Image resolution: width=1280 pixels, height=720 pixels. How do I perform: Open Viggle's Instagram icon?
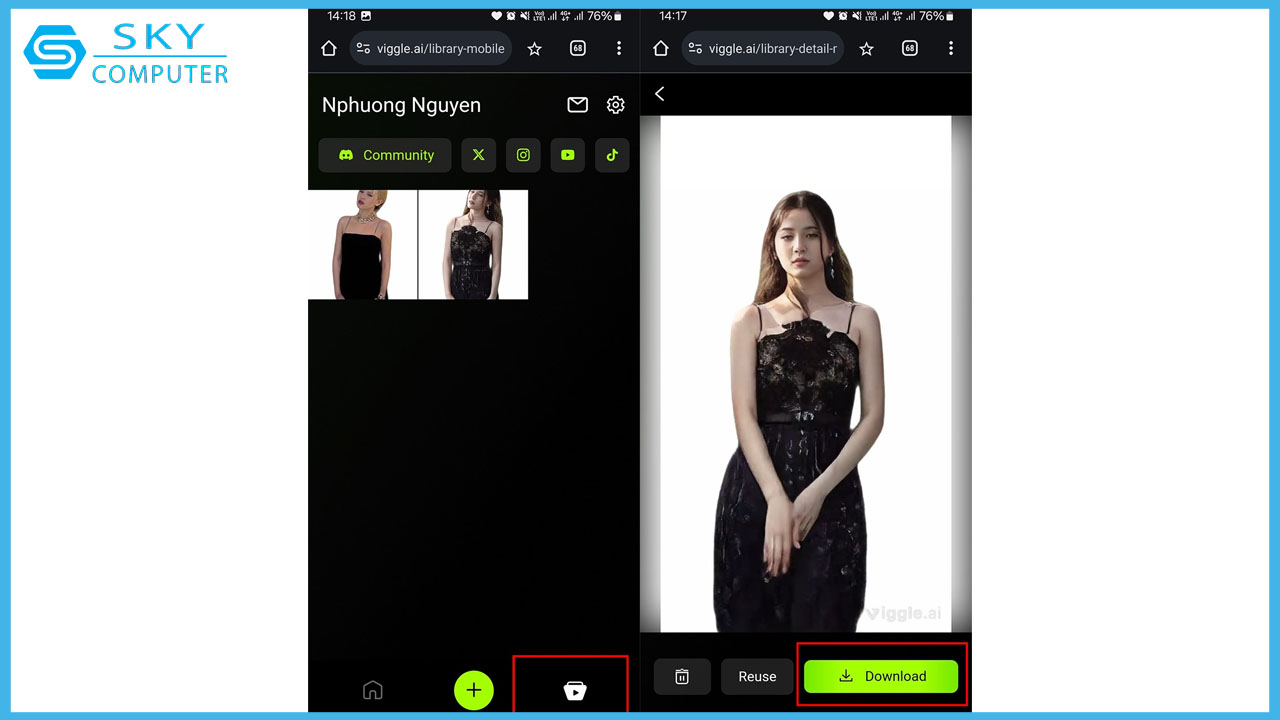523,155
